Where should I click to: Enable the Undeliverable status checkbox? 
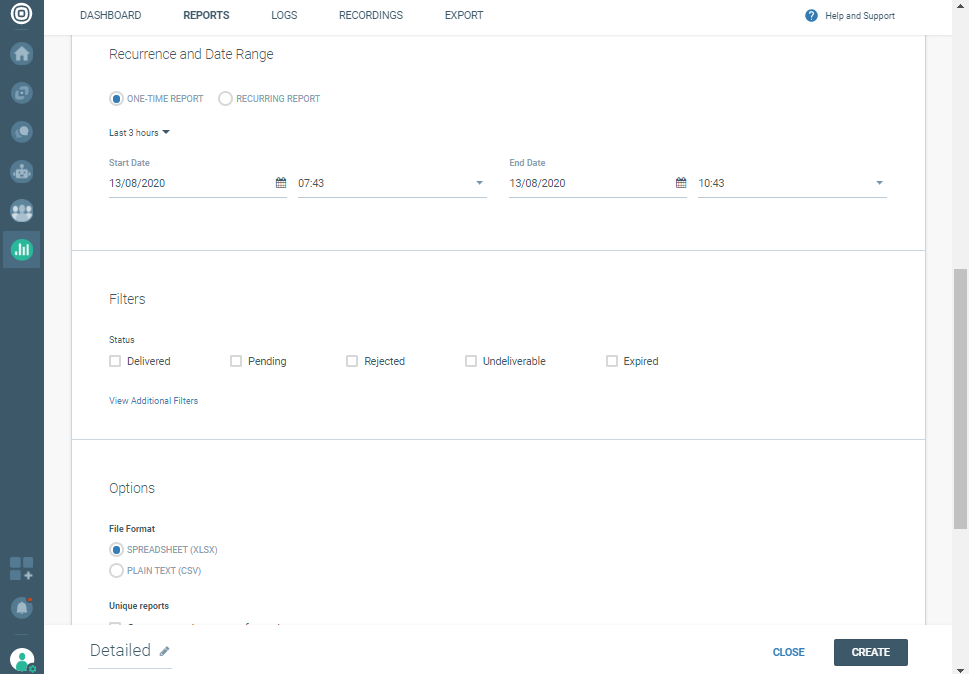(471, 361)
